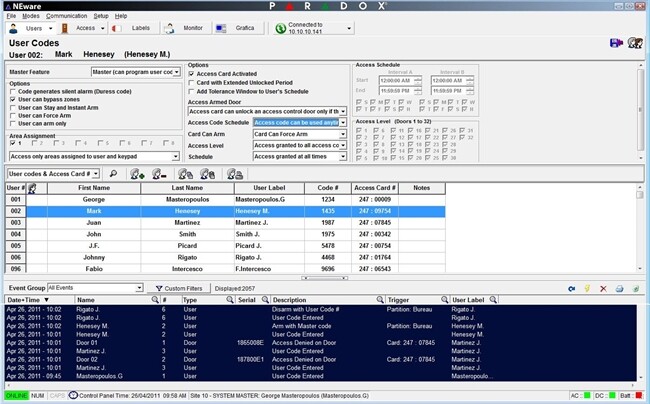Expand the Event Group All Events dropdown
Image resolution: width=650 pixels, height=404 pixels.
140,288
